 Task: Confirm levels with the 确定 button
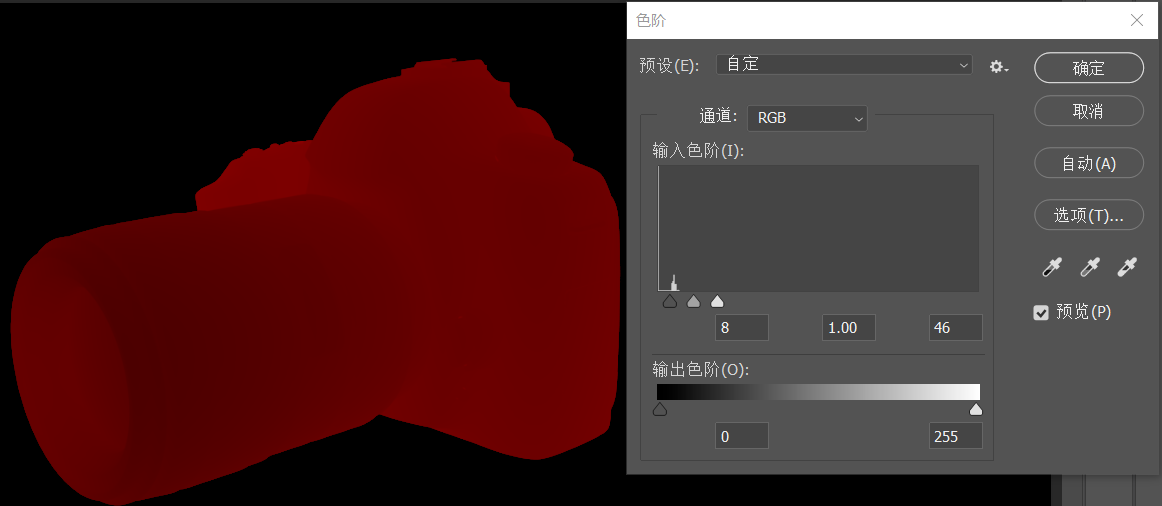coord(1088,68)
